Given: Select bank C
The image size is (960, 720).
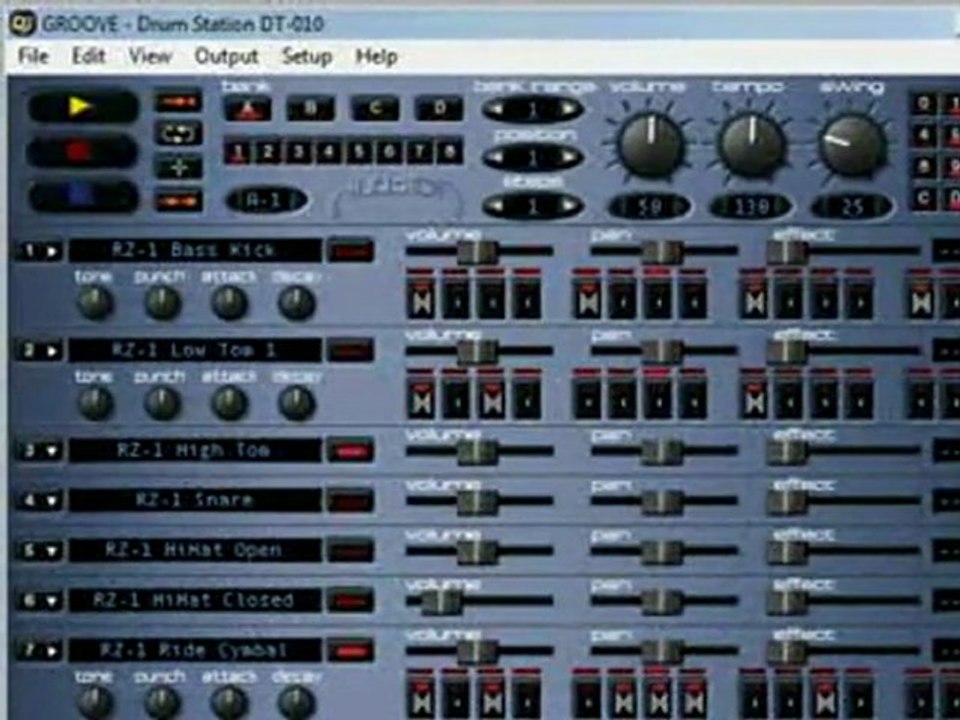Looking at the screenshot, I should [x=375, y=109].
